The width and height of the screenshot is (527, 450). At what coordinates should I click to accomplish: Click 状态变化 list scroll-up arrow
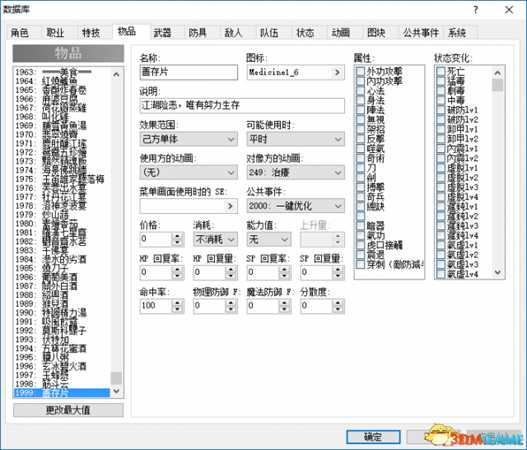point(497,73)
